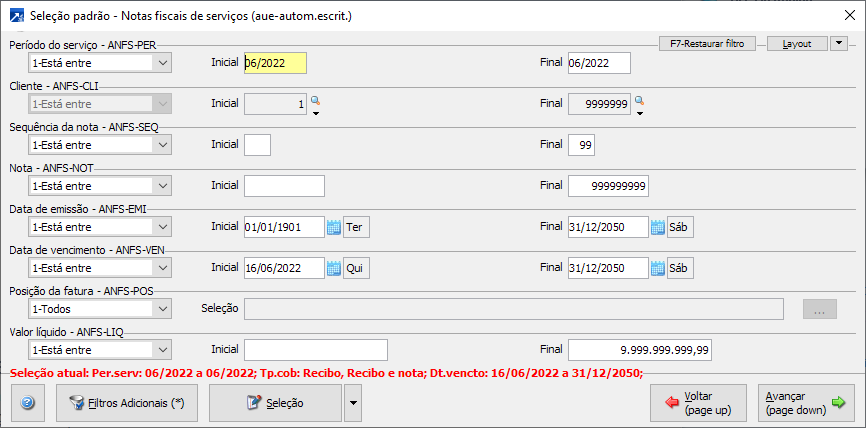Click magnifier lookup icon for Cliente Final

pos(640,101)
